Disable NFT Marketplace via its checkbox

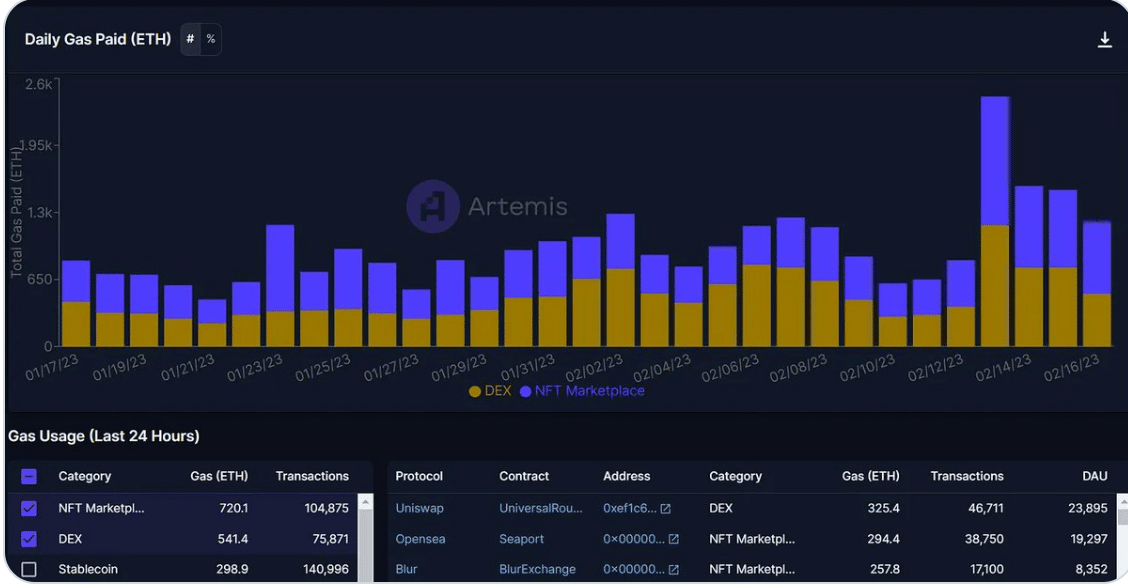(x=28, y=508)
